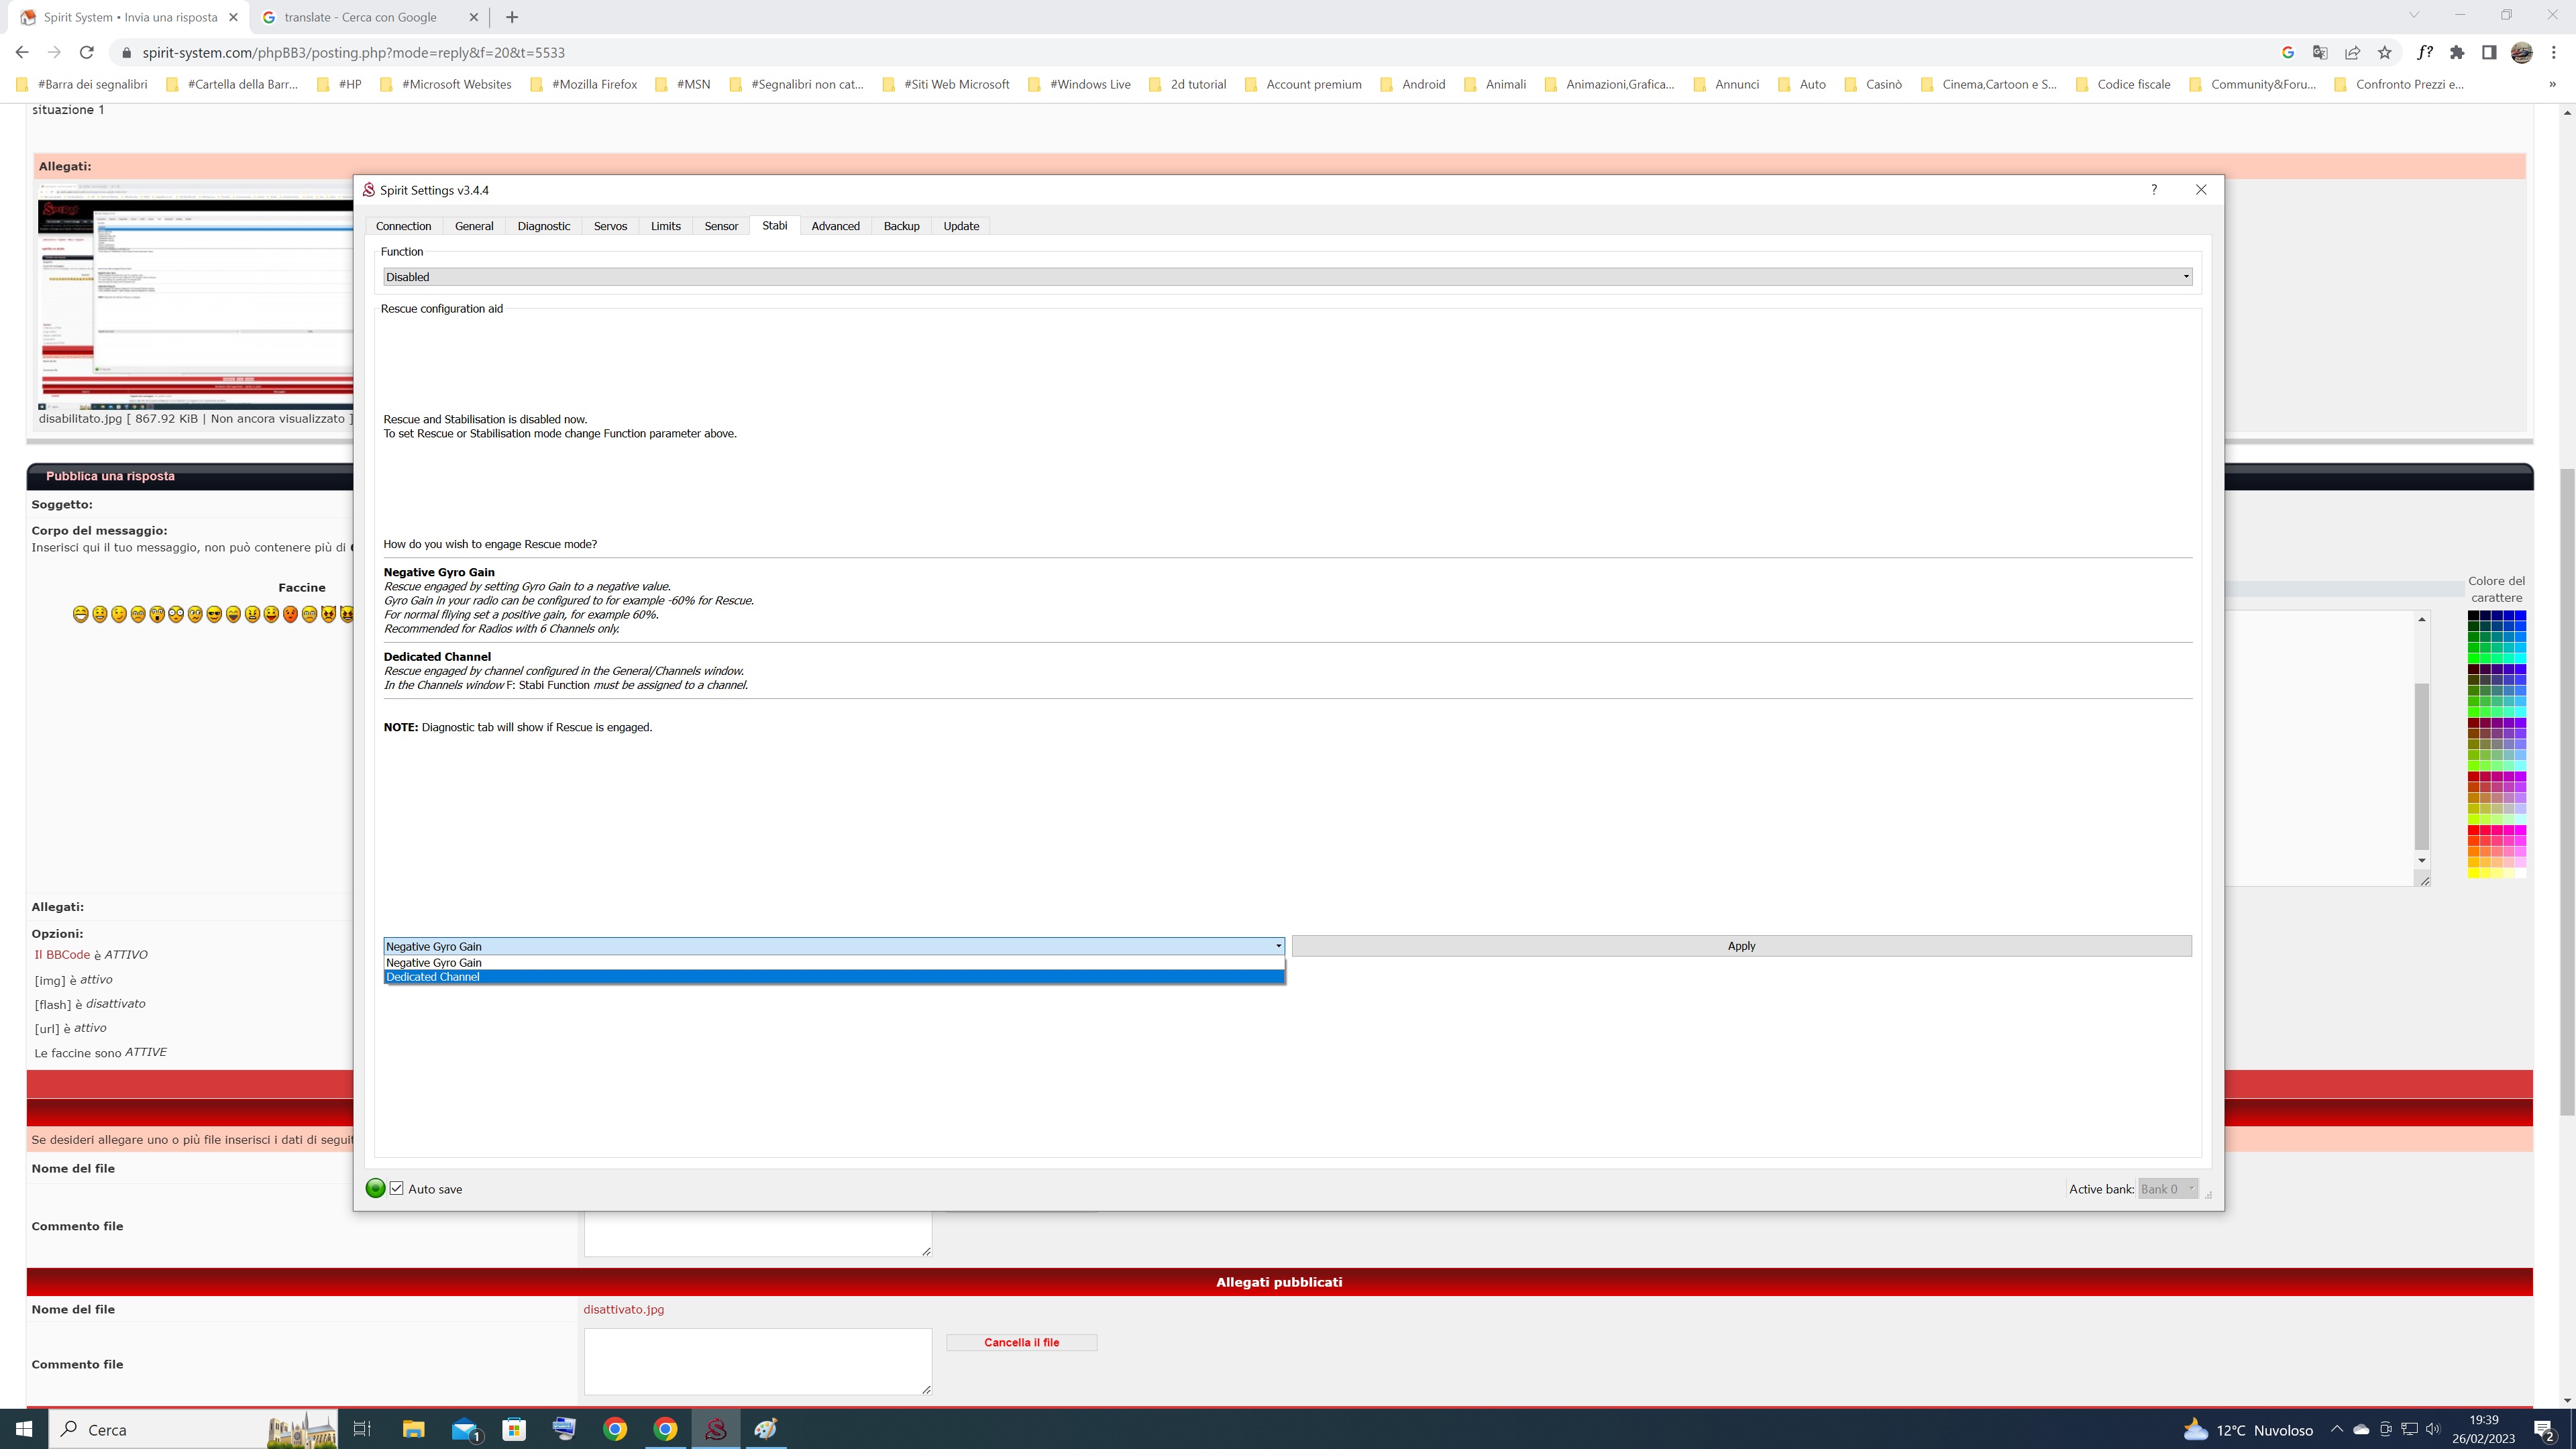Toggle the Auto save checkbox
Viewport: 2576px width, 1449px height.
[x=397, y=1188]
